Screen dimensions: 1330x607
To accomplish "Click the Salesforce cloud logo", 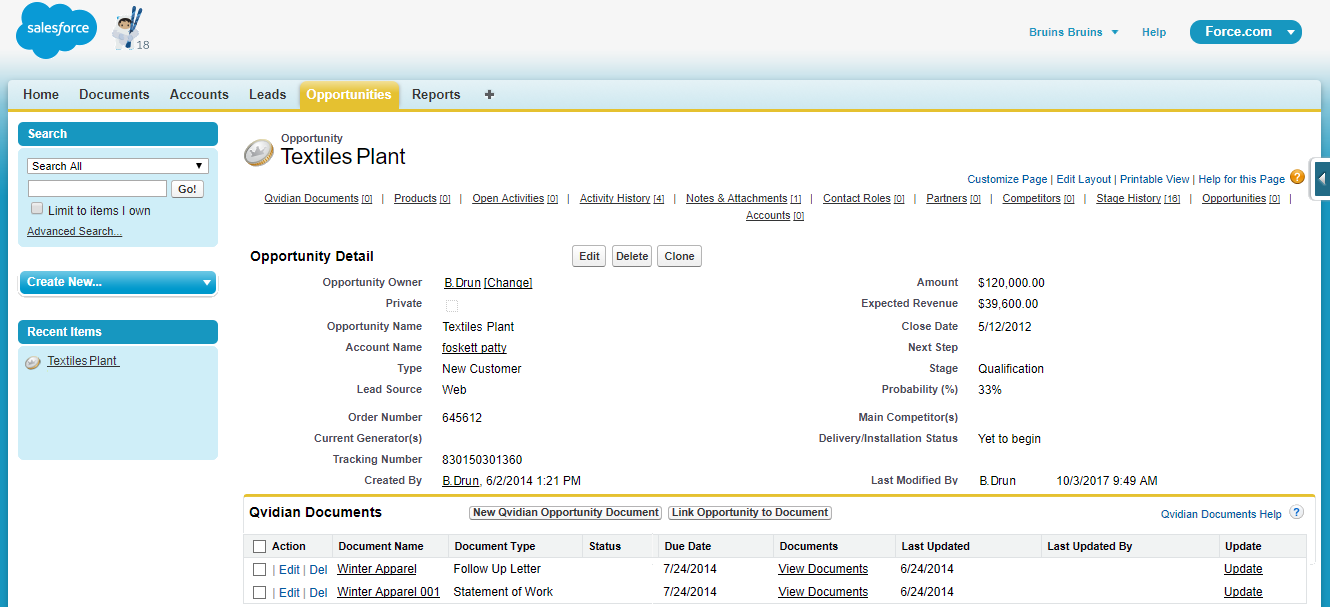I will [56, 31].
